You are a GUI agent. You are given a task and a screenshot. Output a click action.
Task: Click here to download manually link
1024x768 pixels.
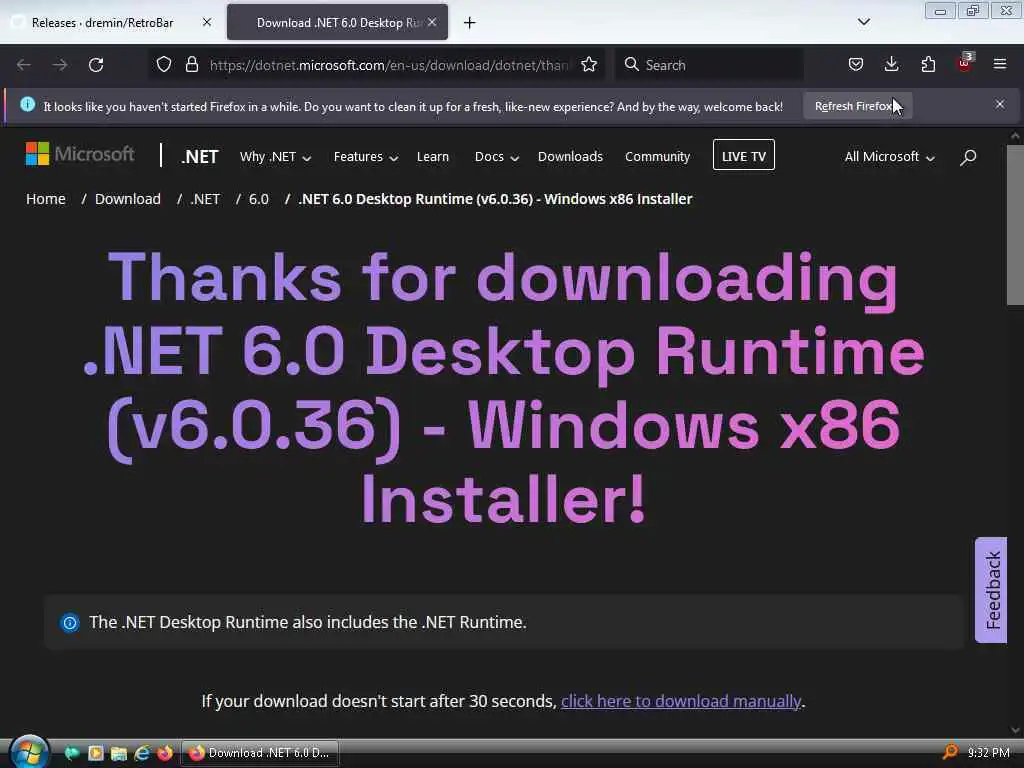click(x=680, y=701)
